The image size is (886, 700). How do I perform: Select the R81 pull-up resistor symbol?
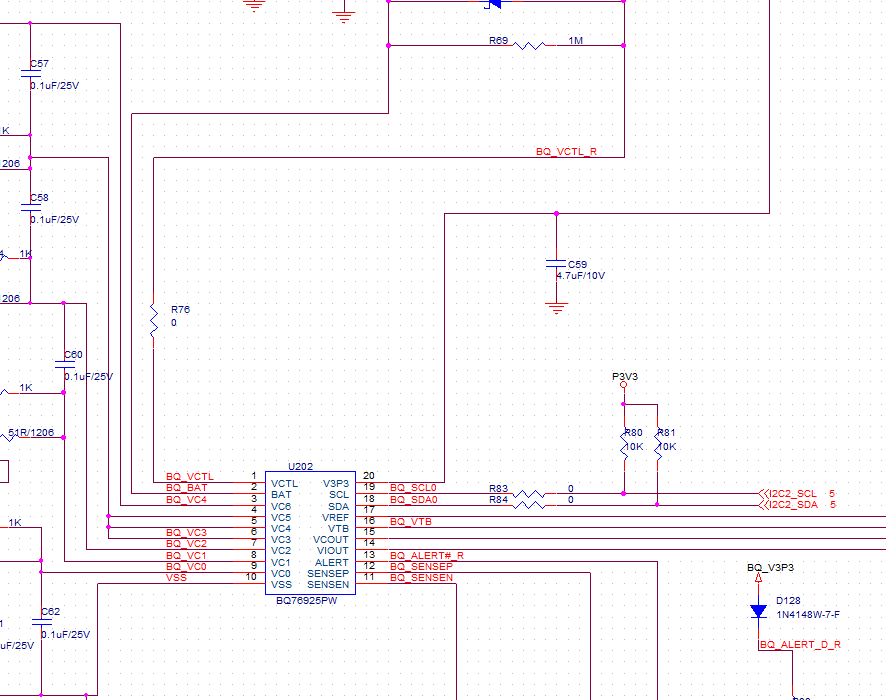click(x=657, y=444)
